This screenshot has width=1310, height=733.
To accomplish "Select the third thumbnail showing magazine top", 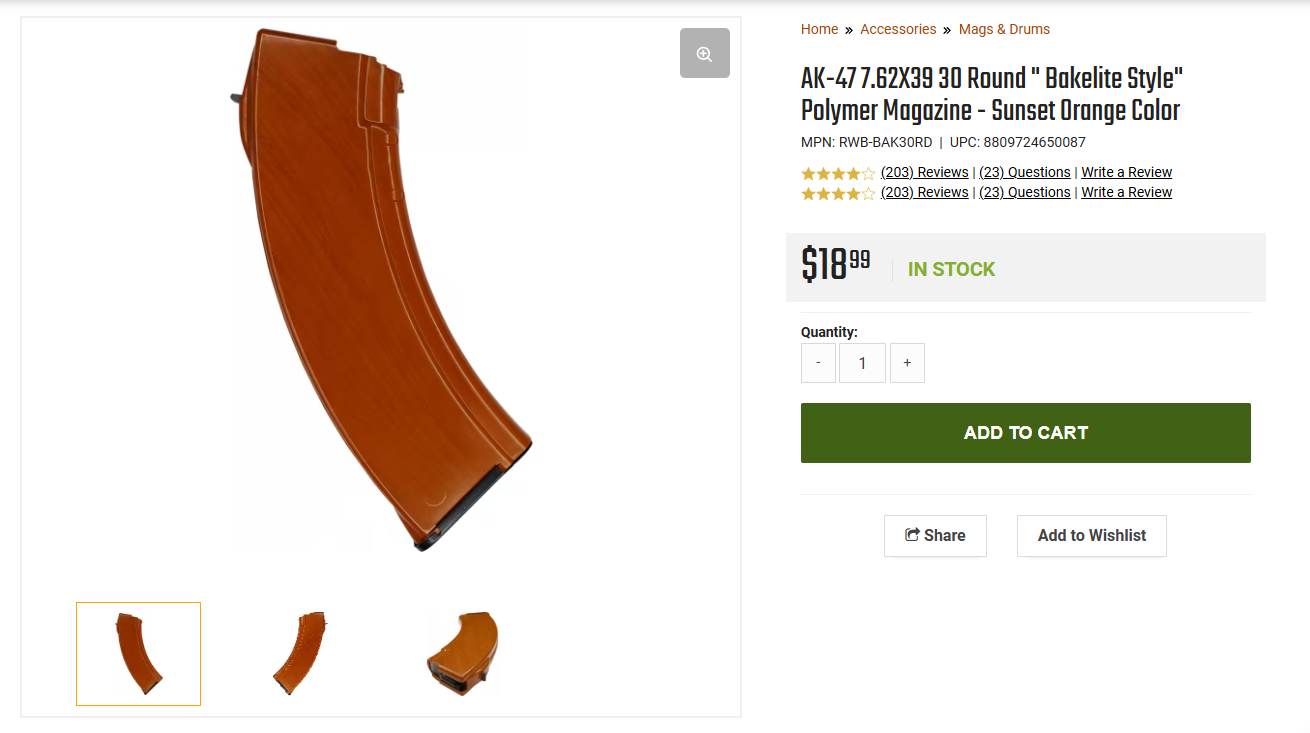I will (x=462, y=654).
